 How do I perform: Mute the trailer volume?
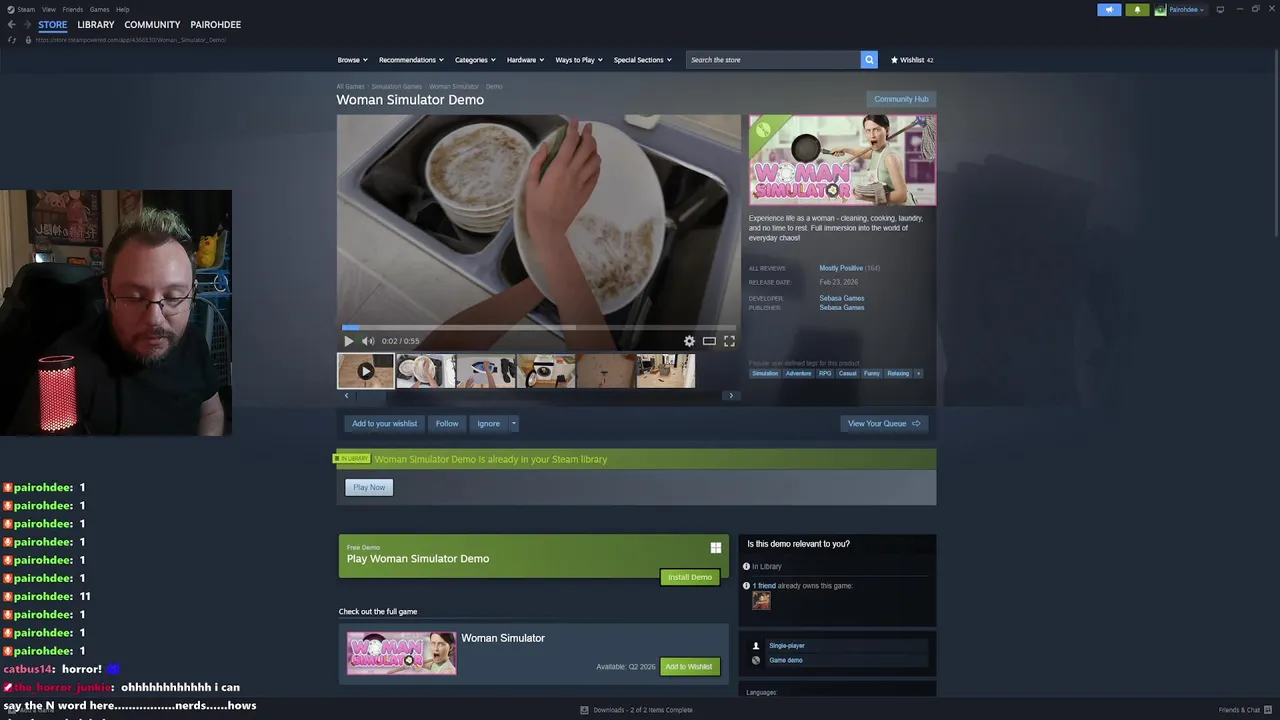tap(367, 341)
